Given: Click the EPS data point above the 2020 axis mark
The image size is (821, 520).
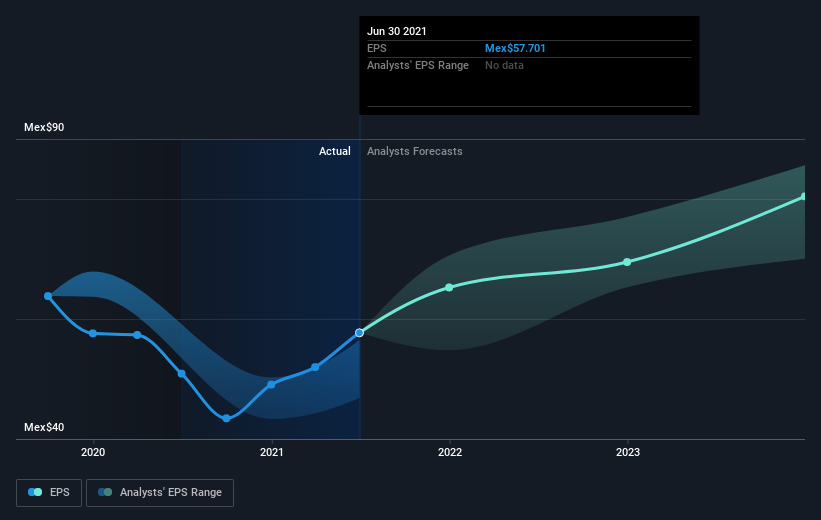Looking at the screenshot, I should (93, 333).
